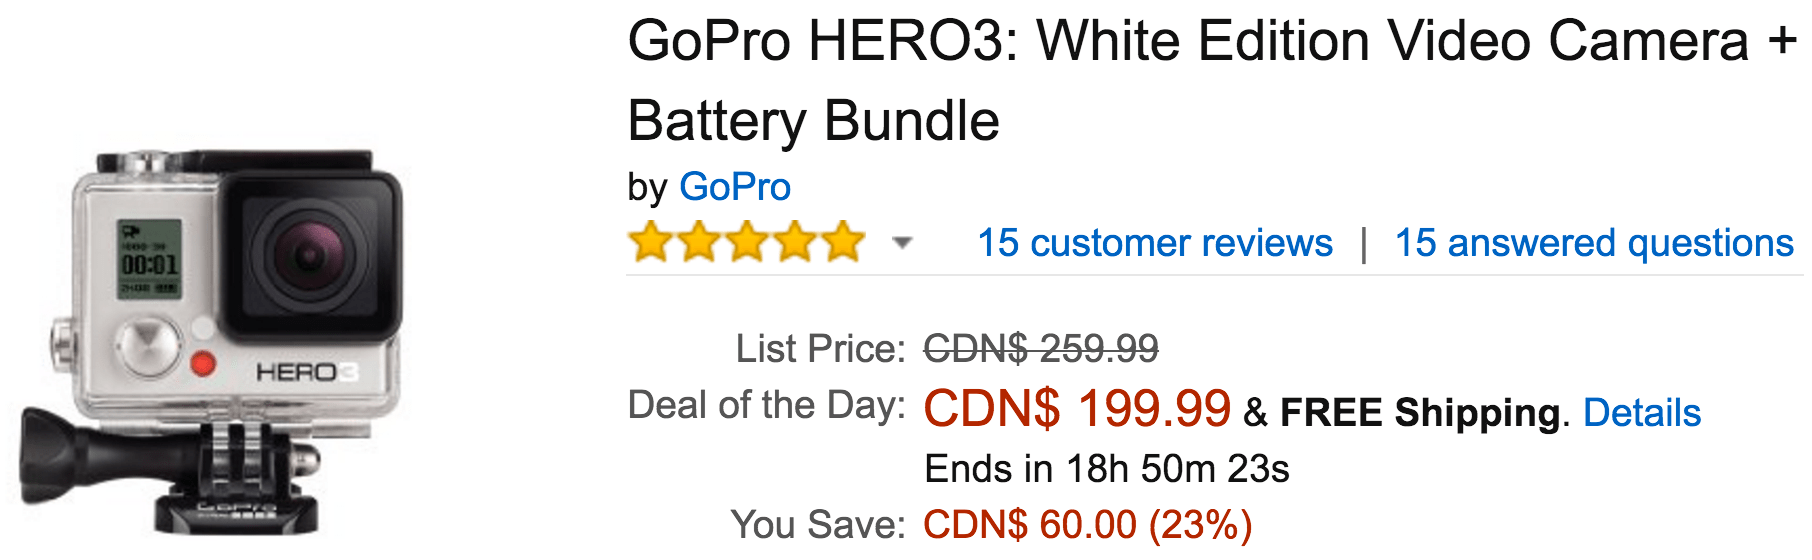Image resolution: width=1812 pixels, height=560 pixels.
Task: Click the fifth gold rating star
Action: click(x=843, y=242)
